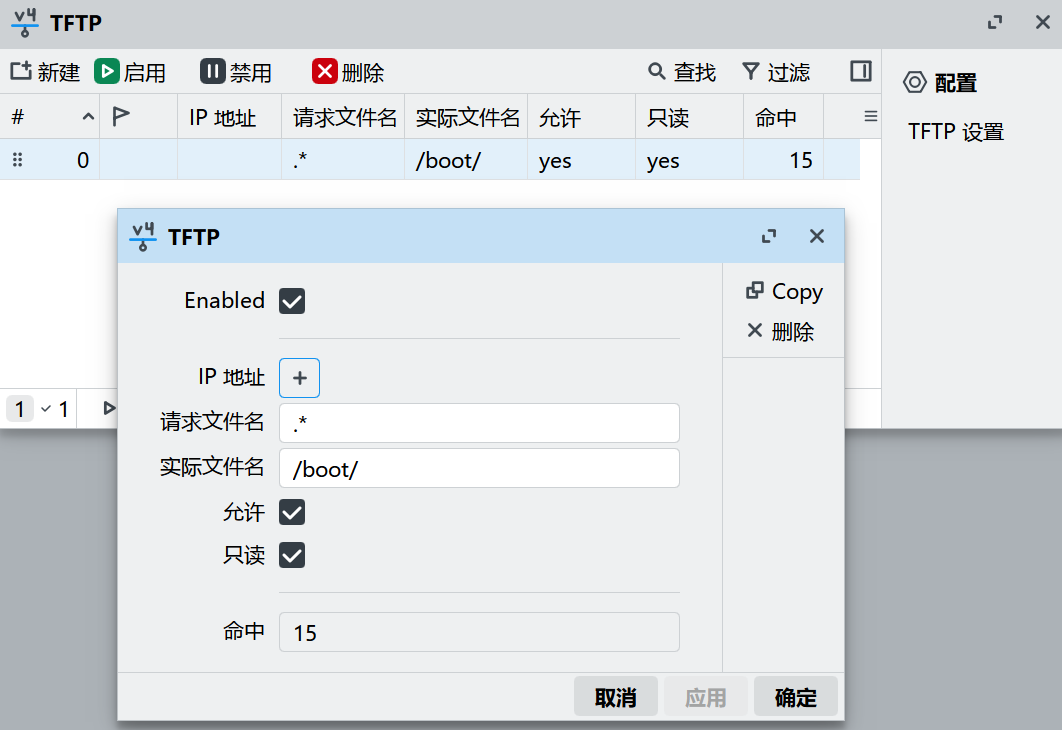Click the 确定 OK button

click(796, 697)
